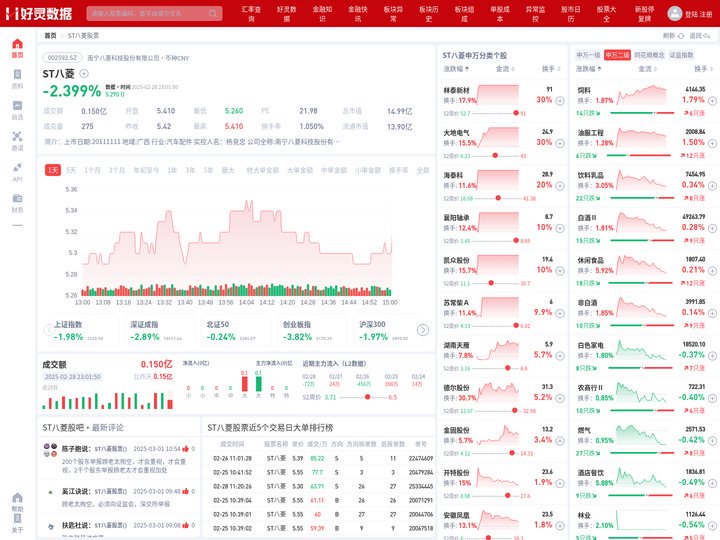Screen dimensions: 720x540
Task: Add 凯众股份 with its plus icon
Action: coord(560,271)
